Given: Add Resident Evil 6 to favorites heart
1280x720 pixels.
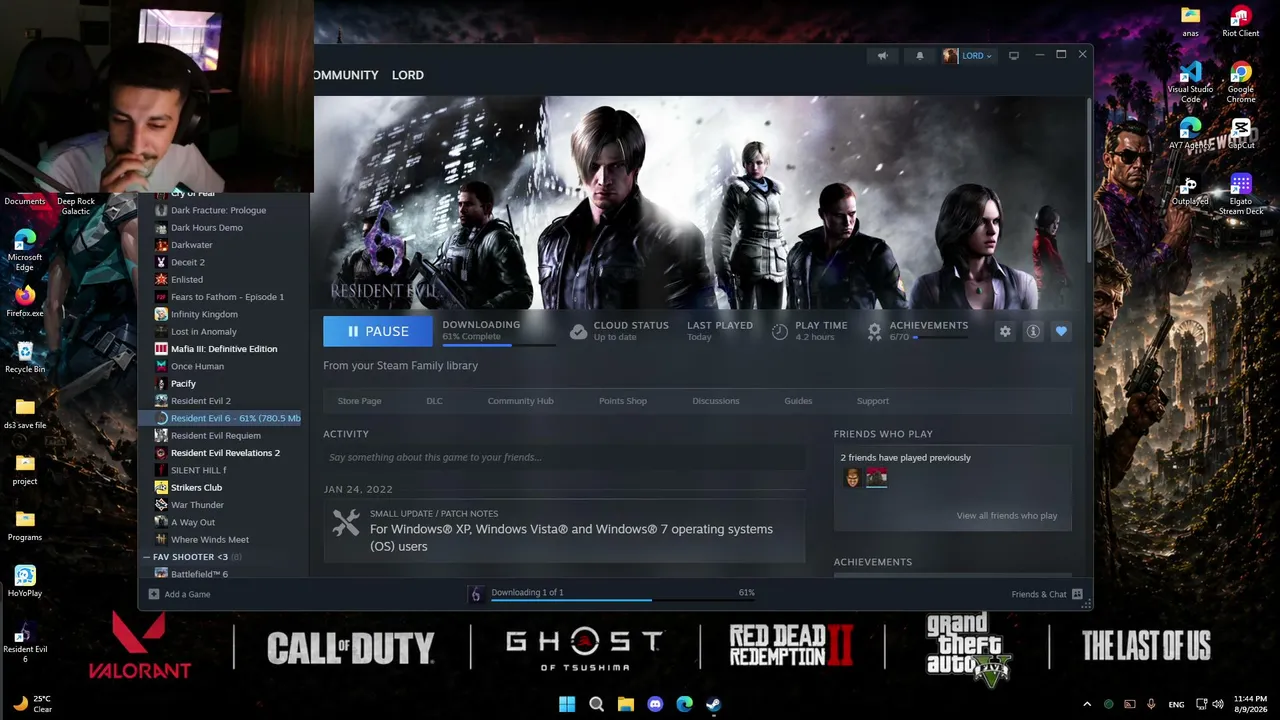Looking at the screenshot, I should click(1061, 331).
